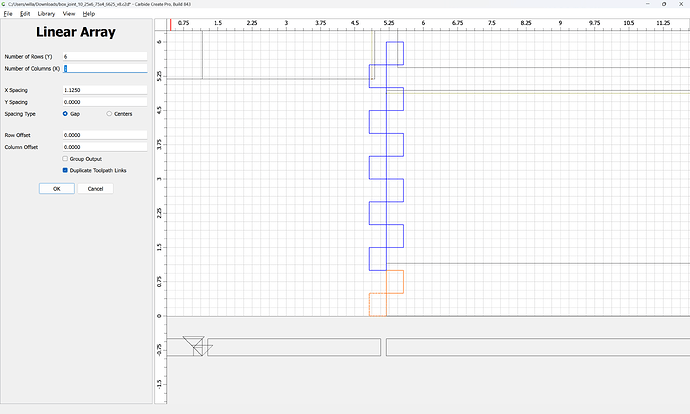Click the Row Offset field

click(x=105, y=135)
